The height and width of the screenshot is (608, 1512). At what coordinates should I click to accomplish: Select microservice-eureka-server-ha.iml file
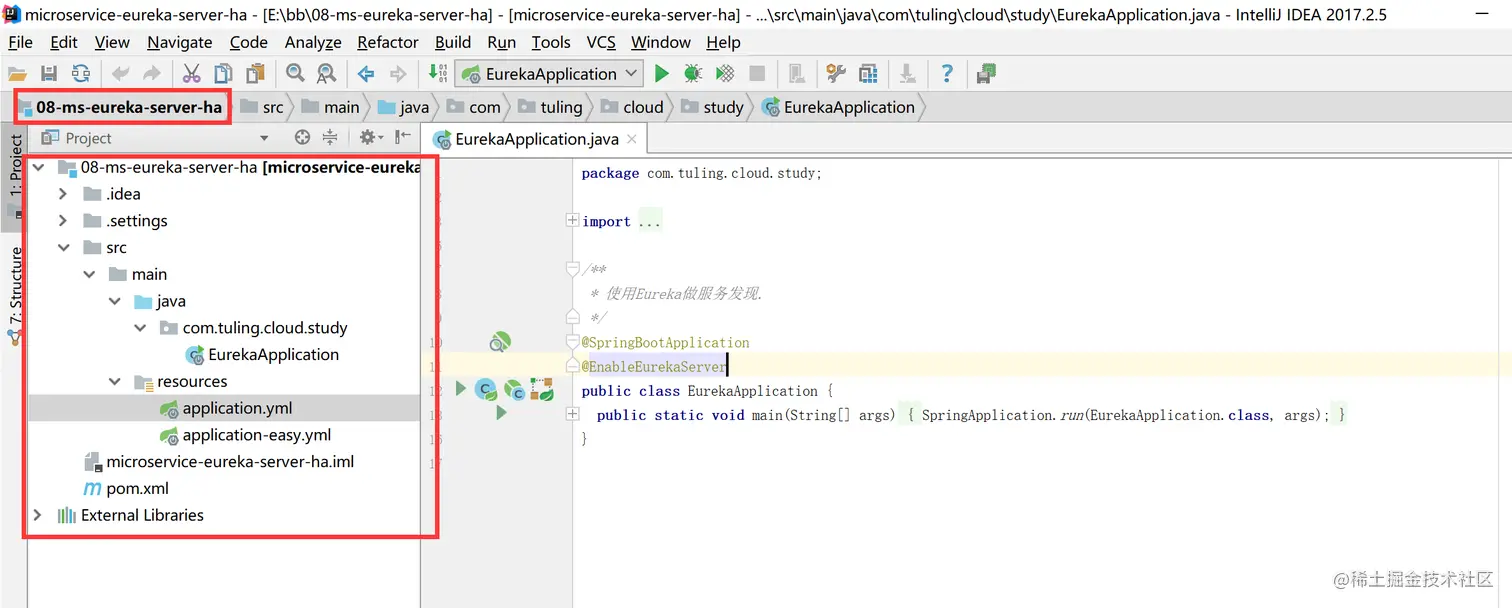tap(218, 462)
